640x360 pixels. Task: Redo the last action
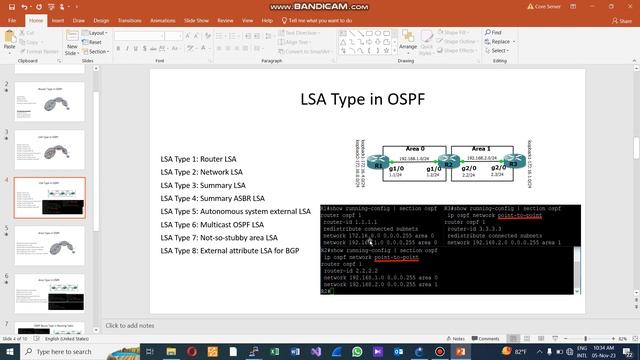click(x=39, y=7)
